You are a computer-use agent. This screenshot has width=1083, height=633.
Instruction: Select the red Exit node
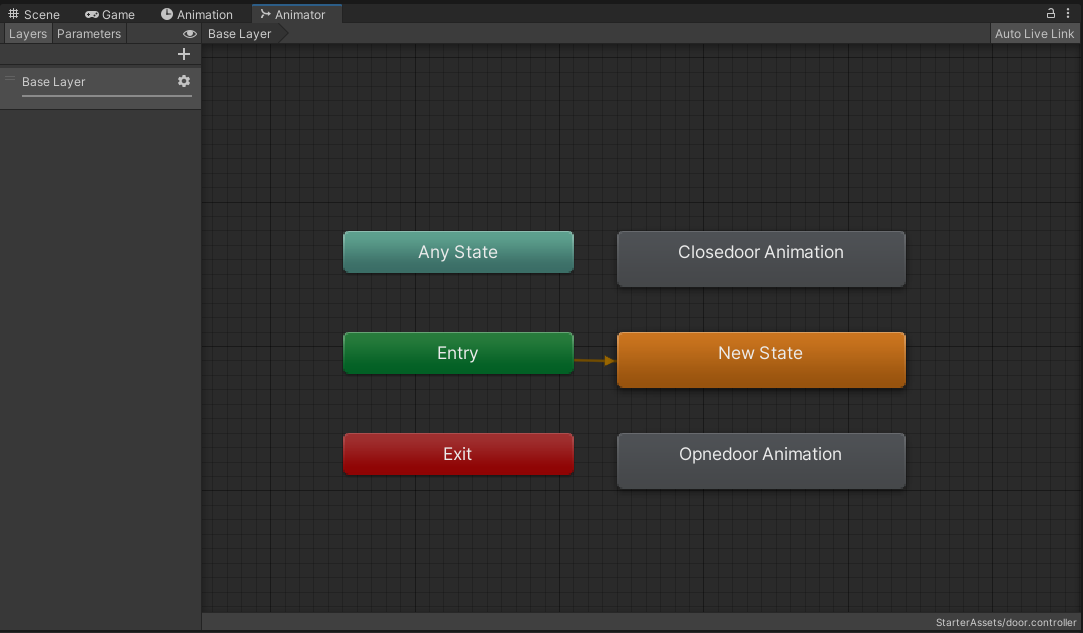pos(458,454)
